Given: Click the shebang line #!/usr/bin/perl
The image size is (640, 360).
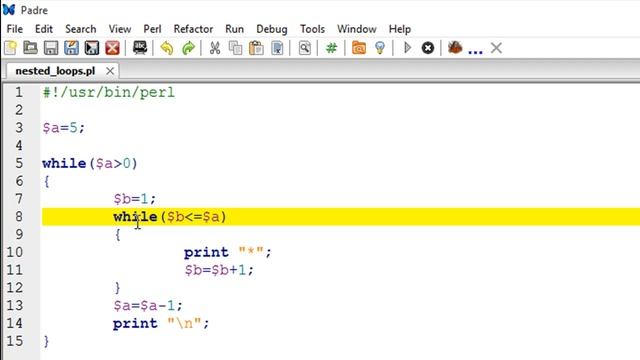Looking at the screenshot, I should (109, 93).
